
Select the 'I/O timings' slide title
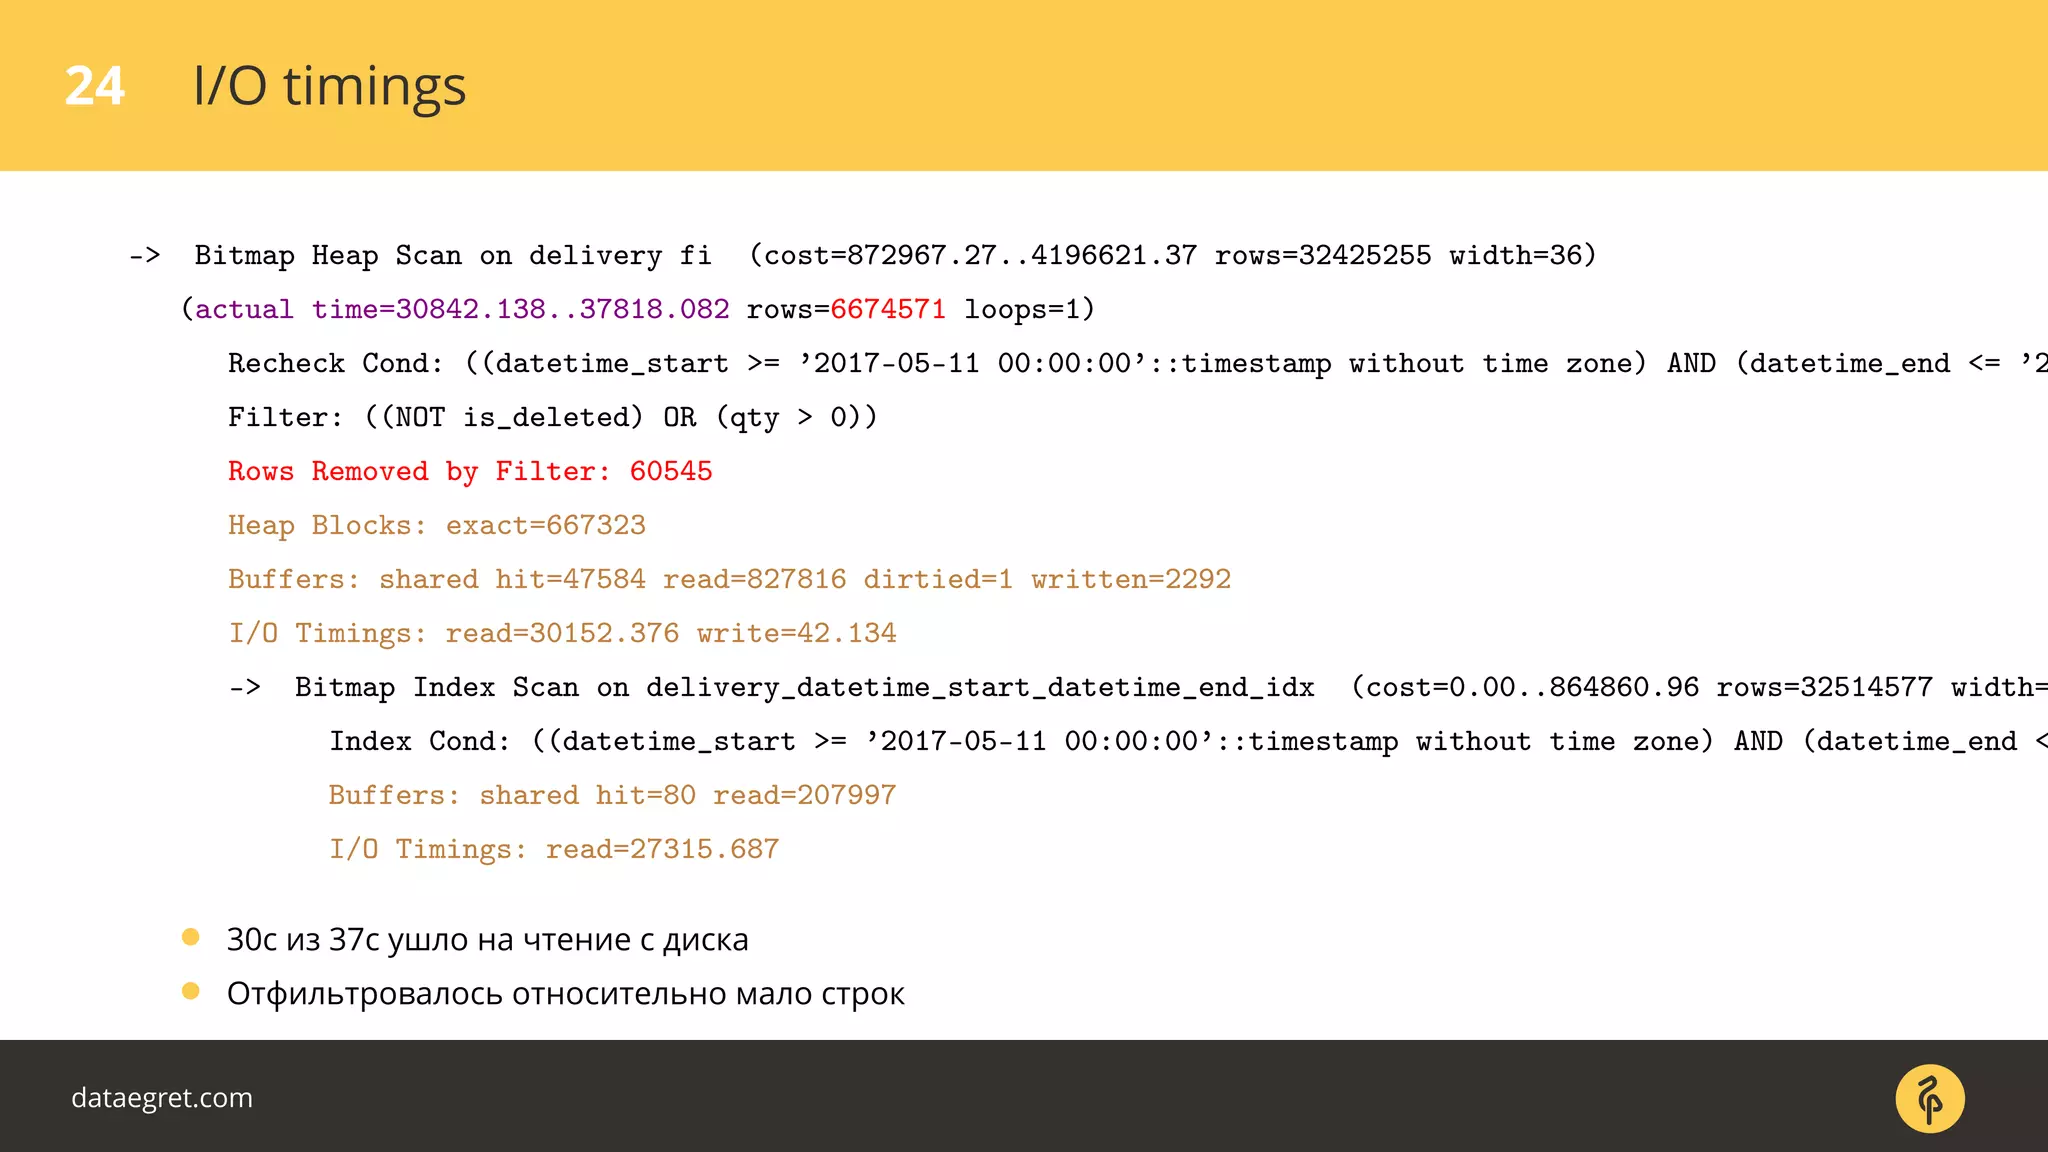pyautogui.click(x=330, y=86)
